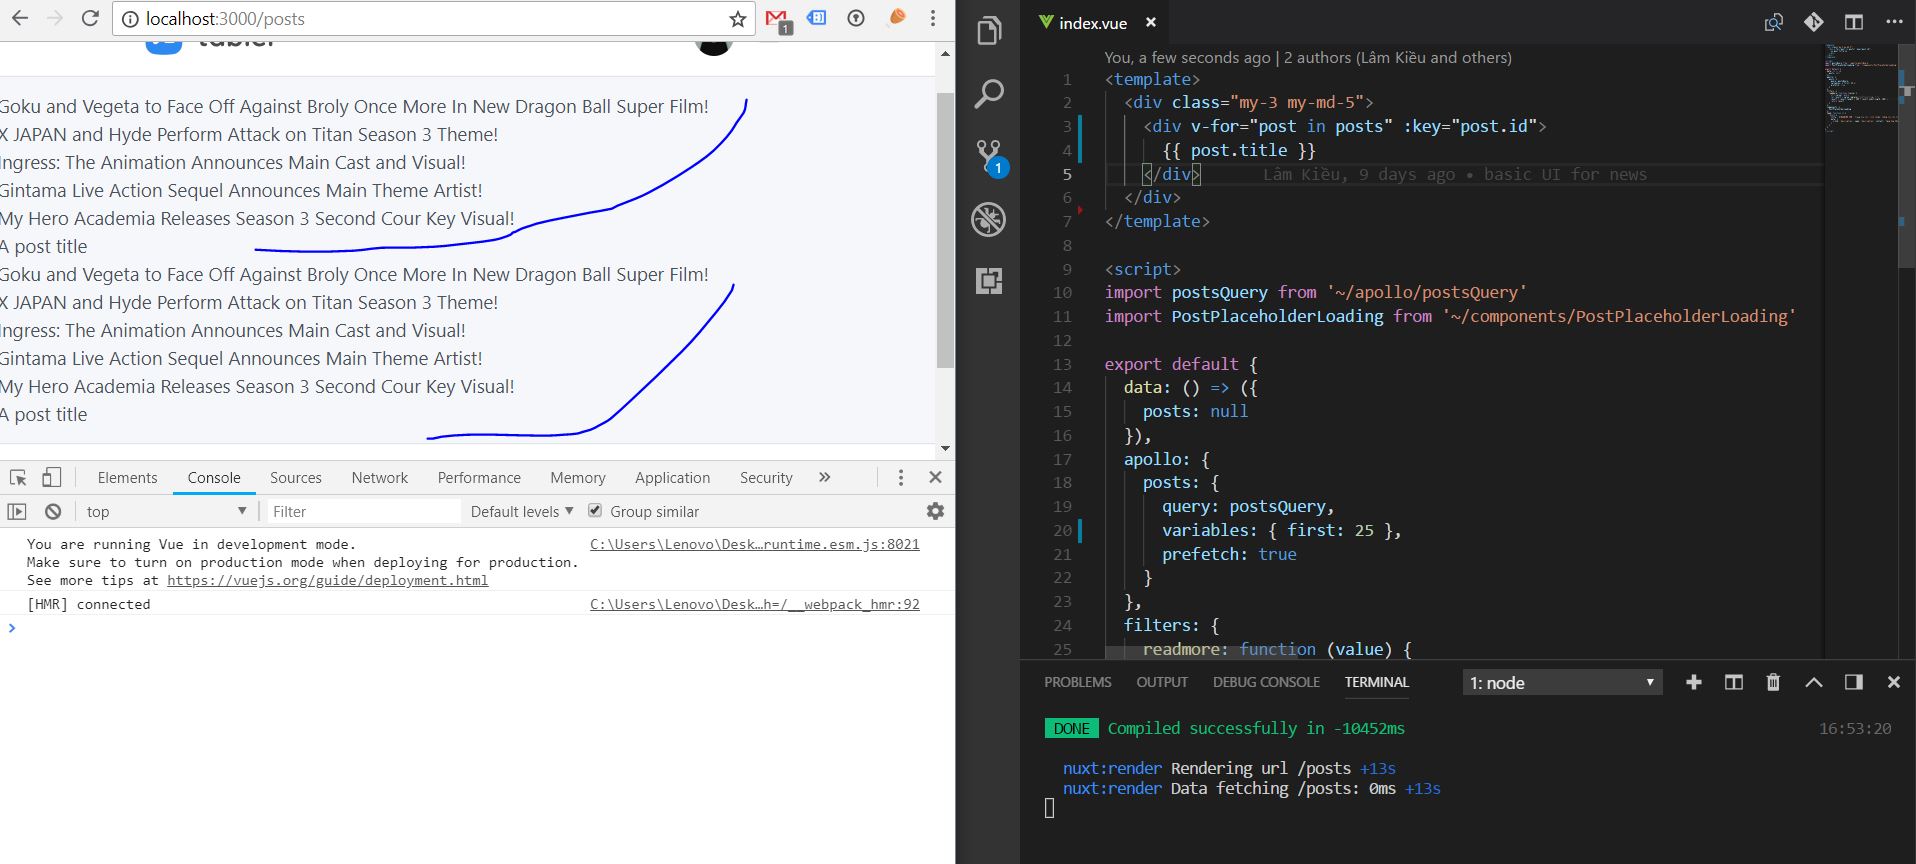Expand the Default levels dropdown

coord(522,511)
